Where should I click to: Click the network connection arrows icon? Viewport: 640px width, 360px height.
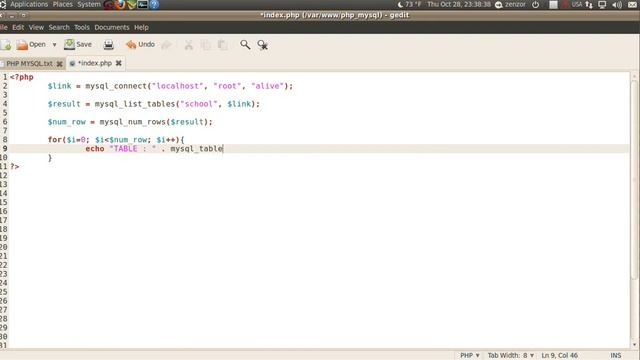click(x=589, y=4)
